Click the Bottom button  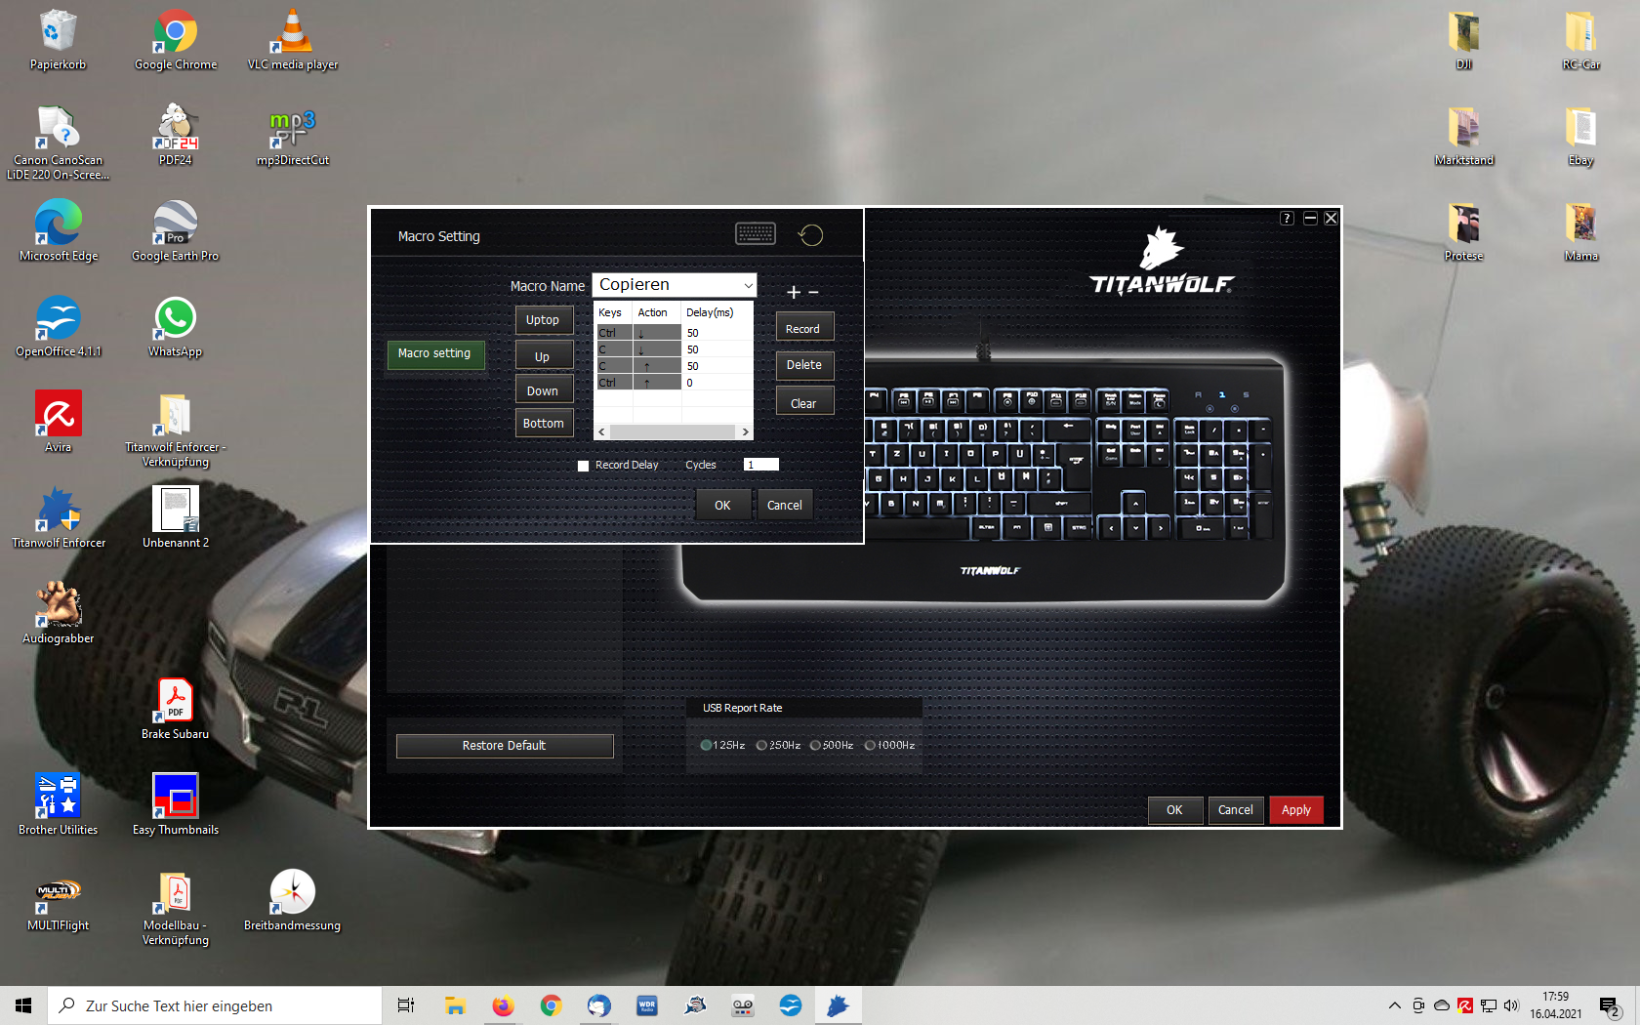[x=543, y=423]
